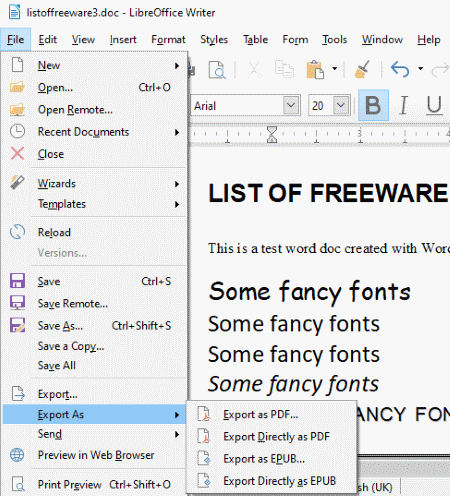
Task: Open the Table menu
Action: pyautogui.click(x=255, y=40)
